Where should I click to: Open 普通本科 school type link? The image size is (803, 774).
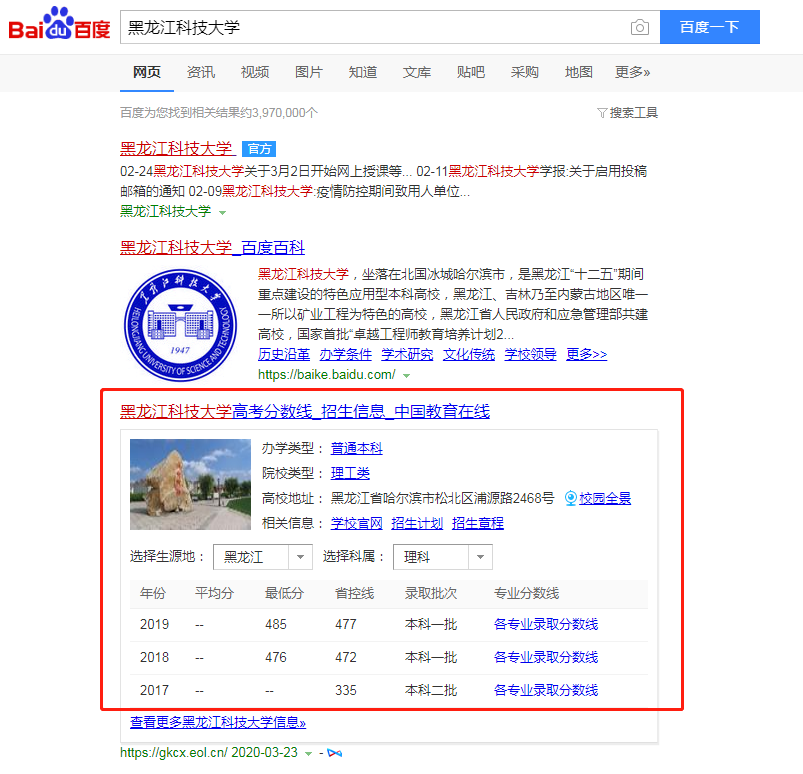(x=356, y=448)
